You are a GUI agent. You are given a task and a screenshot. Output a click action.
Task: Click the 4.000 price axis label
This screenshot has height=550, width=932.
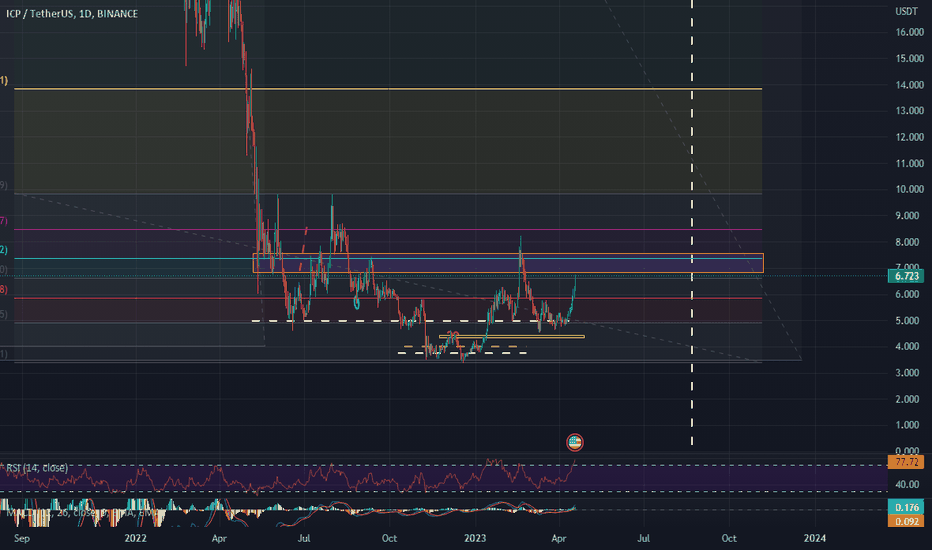click(x=909, y=347)
